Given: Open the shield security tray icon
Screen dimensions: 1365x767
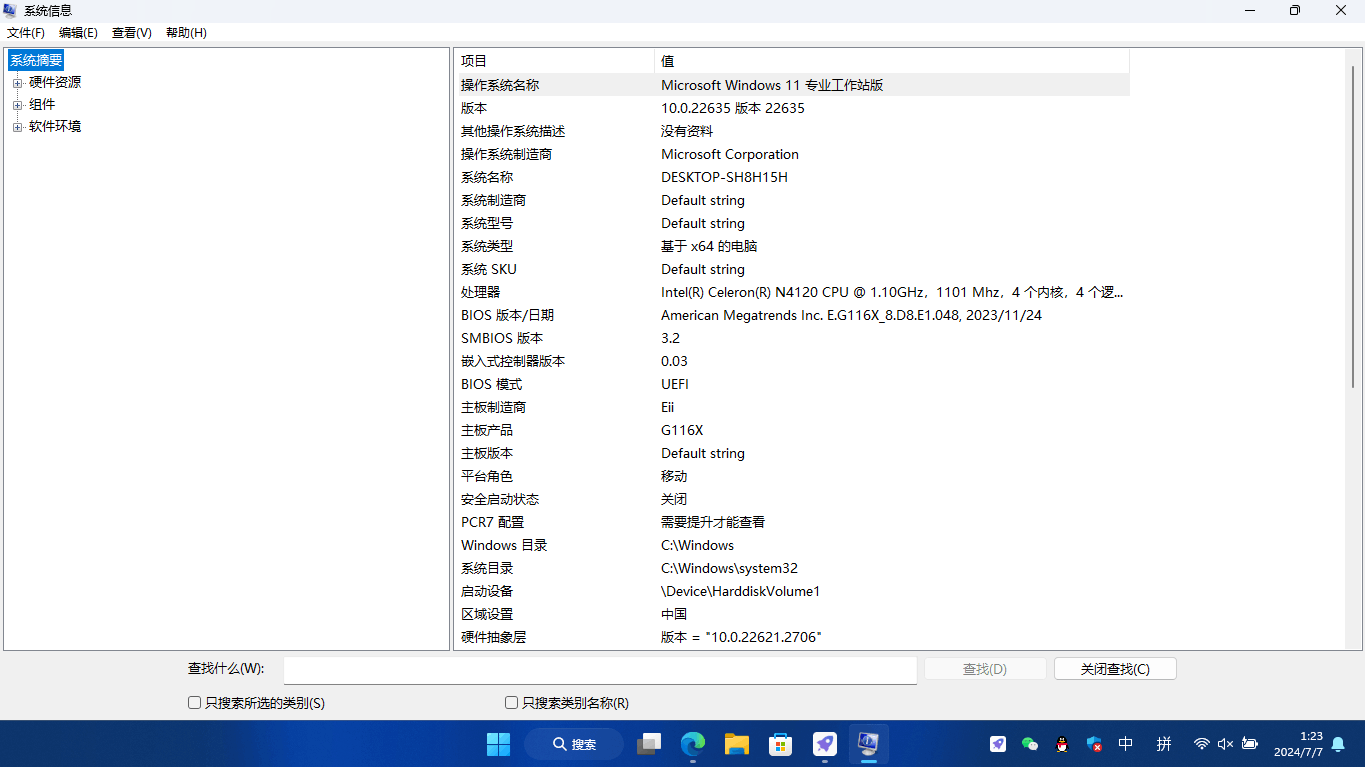Looking at the screenshot, I should coord(1094,744).
